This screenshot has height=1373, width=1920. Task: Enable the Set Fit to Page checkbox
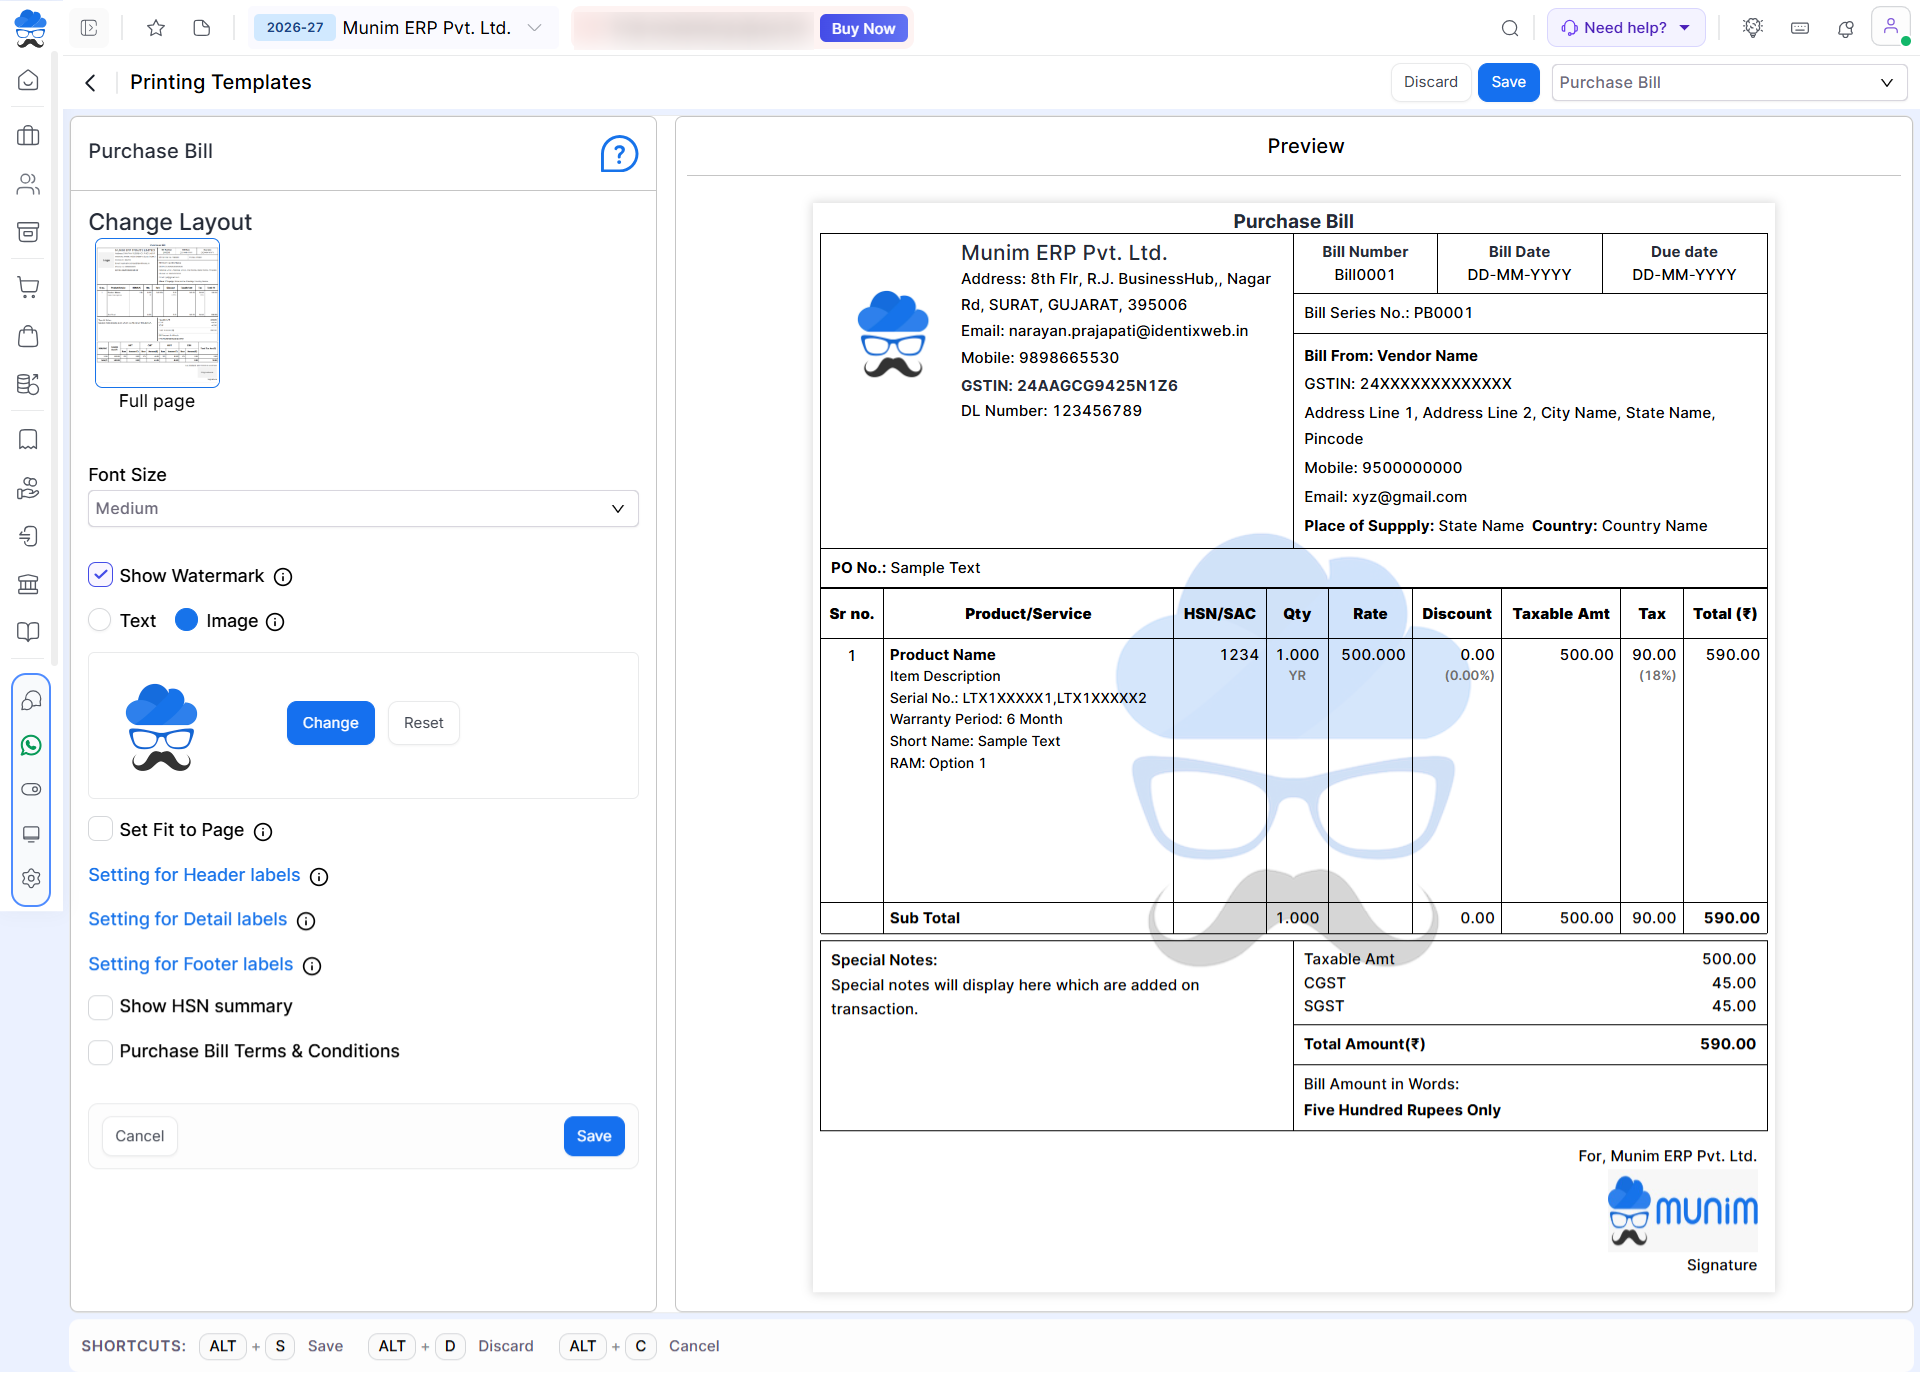(x=100, y=829)
